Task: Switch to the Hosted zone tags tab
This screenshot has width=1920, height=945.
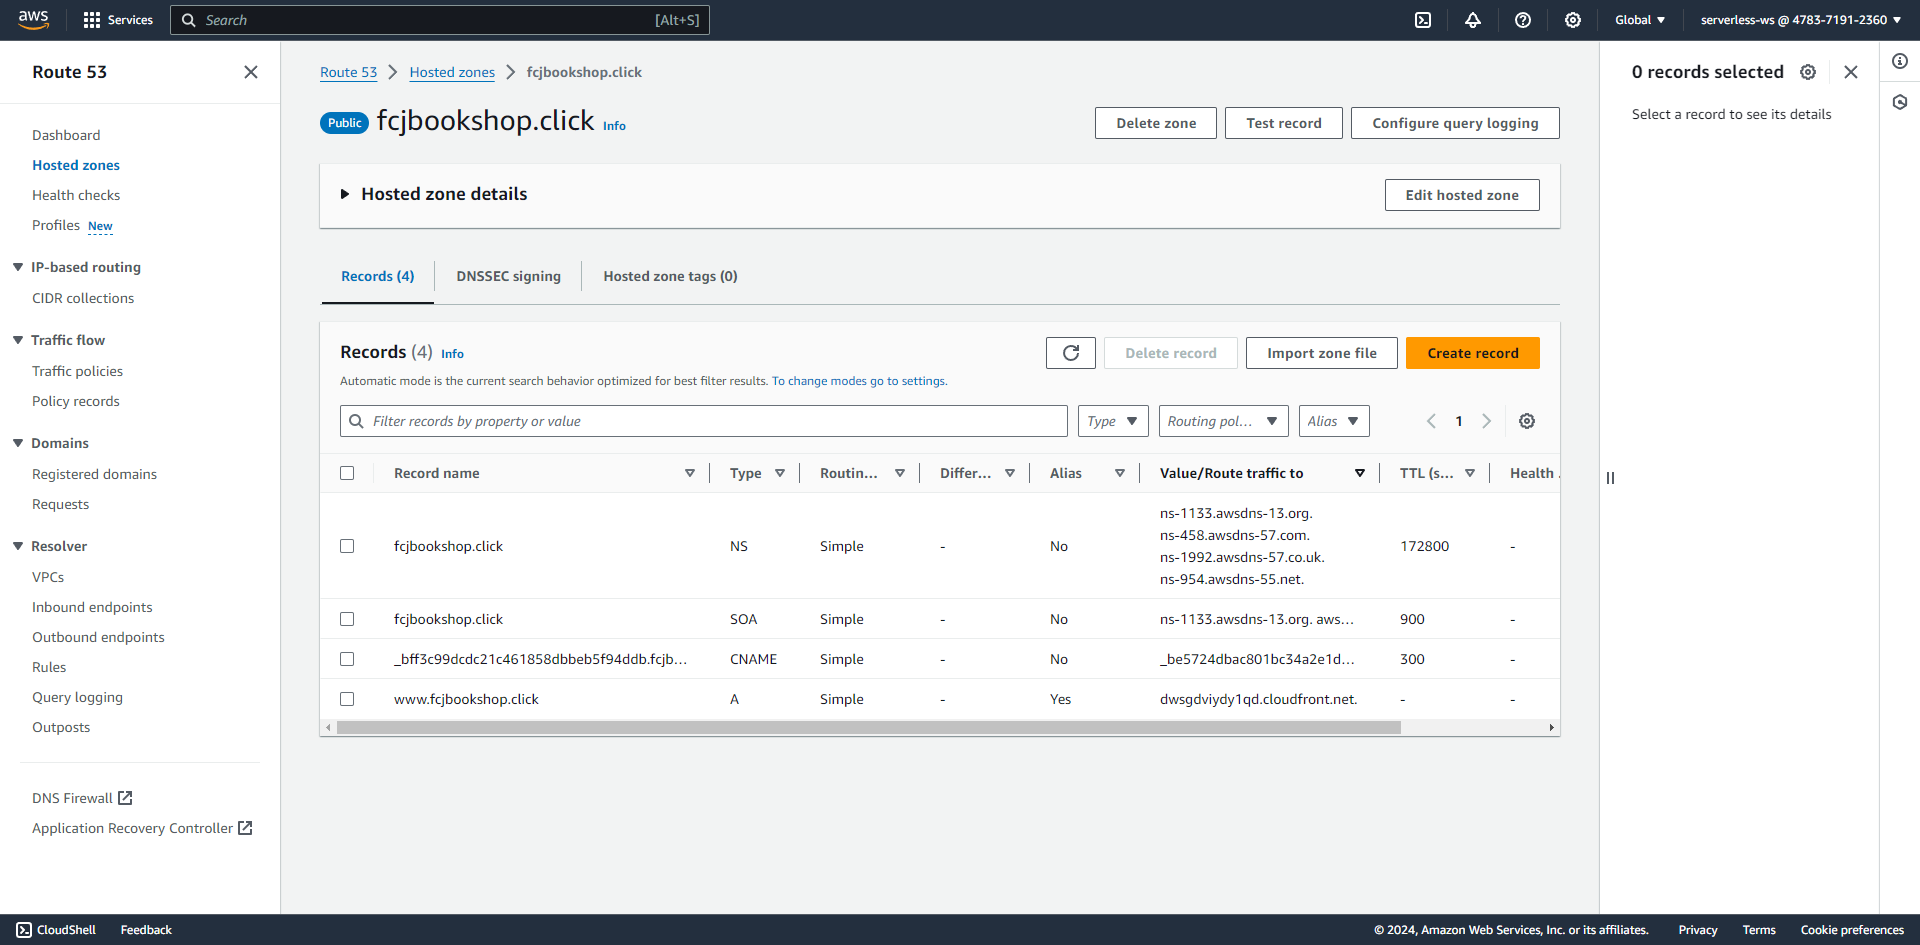Action: pos(670,276)
